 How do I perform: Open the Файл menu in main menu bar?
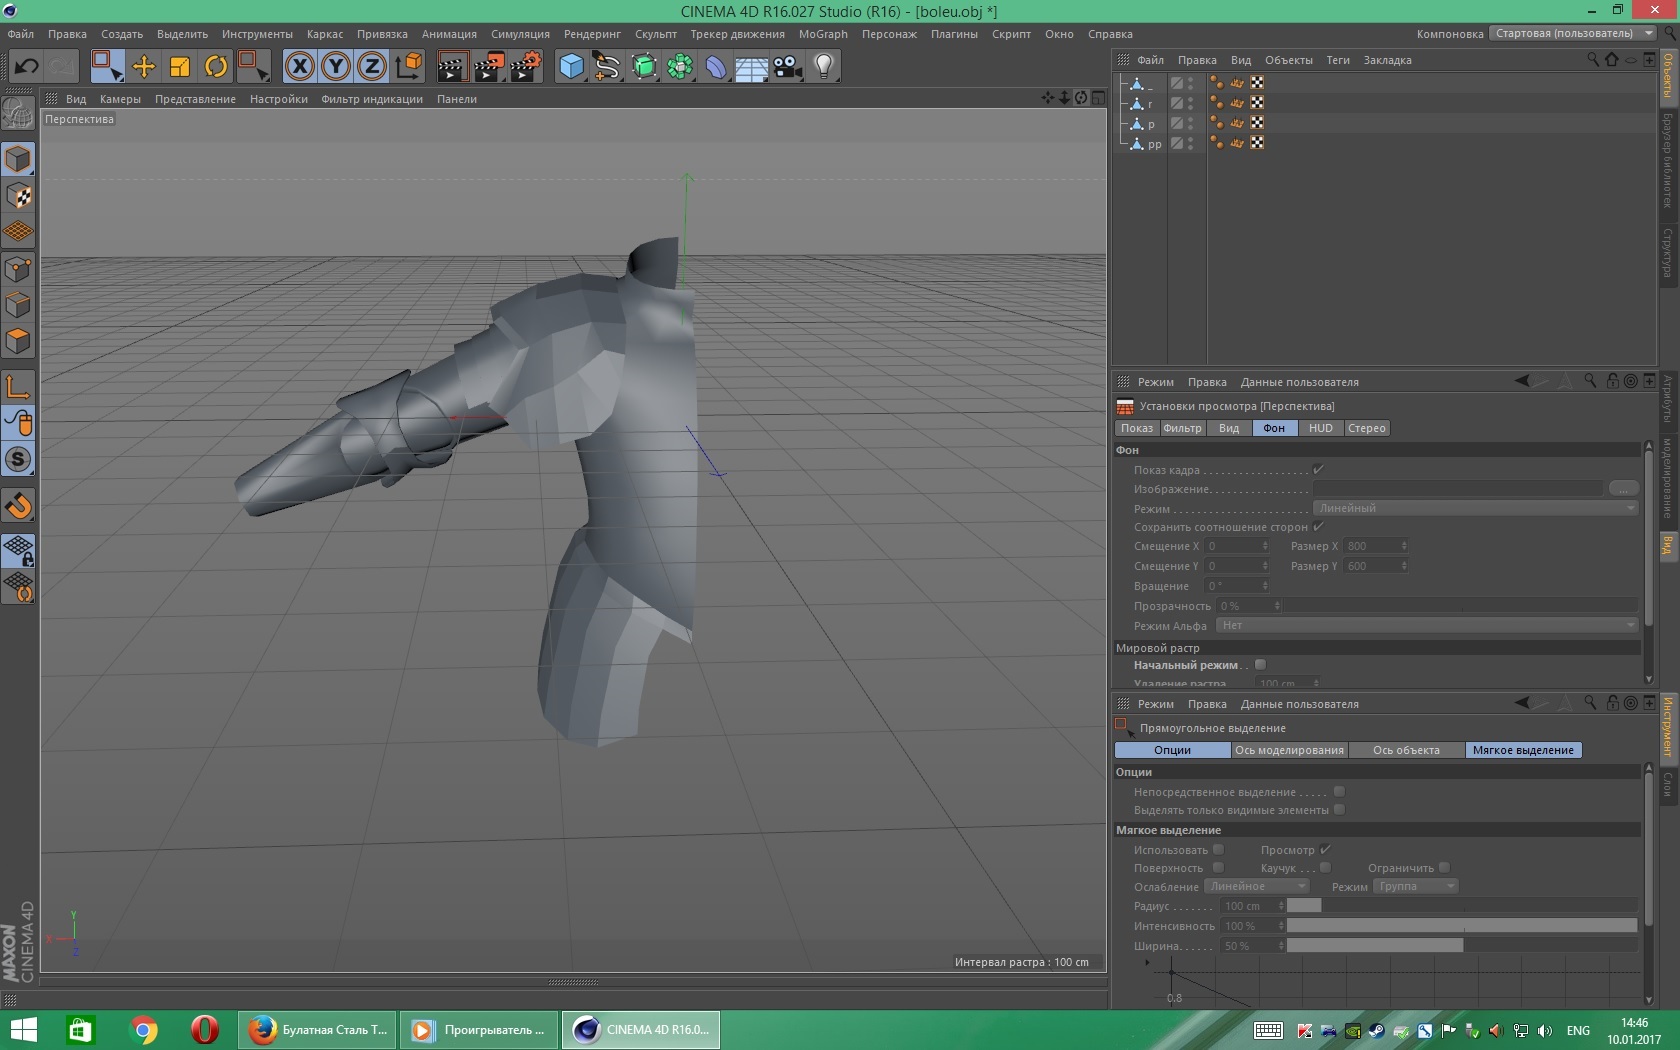tap(21, 34)
